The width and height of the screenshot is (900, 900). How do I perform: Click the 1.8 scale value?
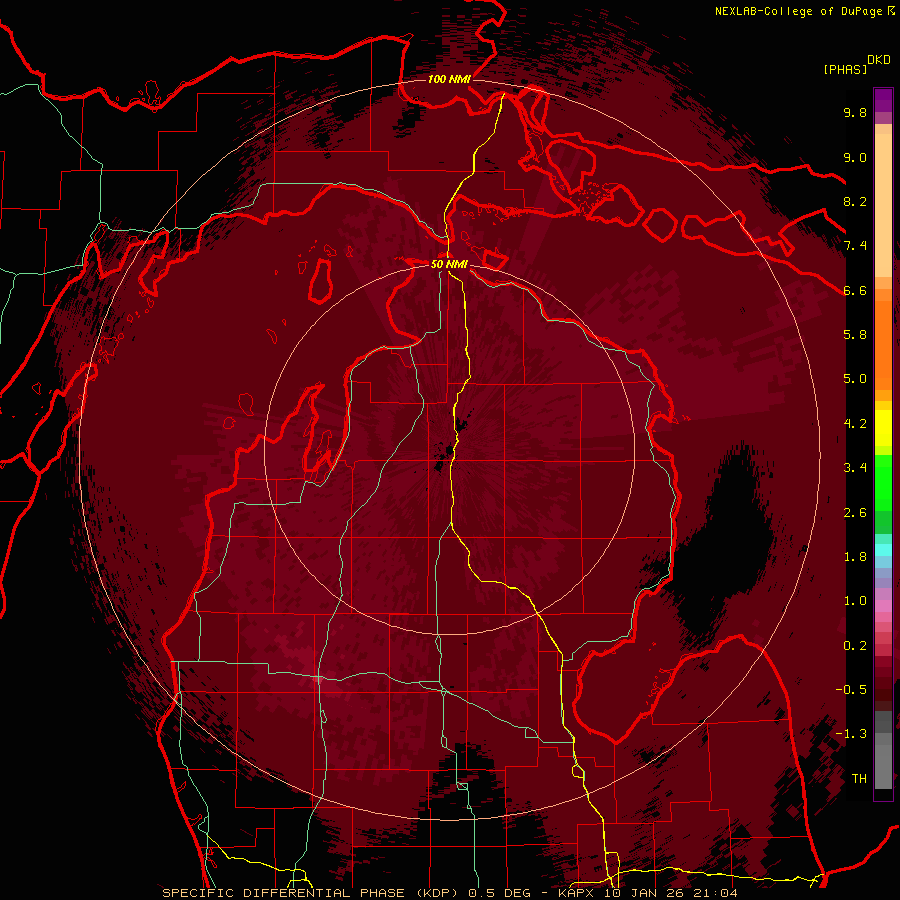pyautogui.click(x=855, y=557)
